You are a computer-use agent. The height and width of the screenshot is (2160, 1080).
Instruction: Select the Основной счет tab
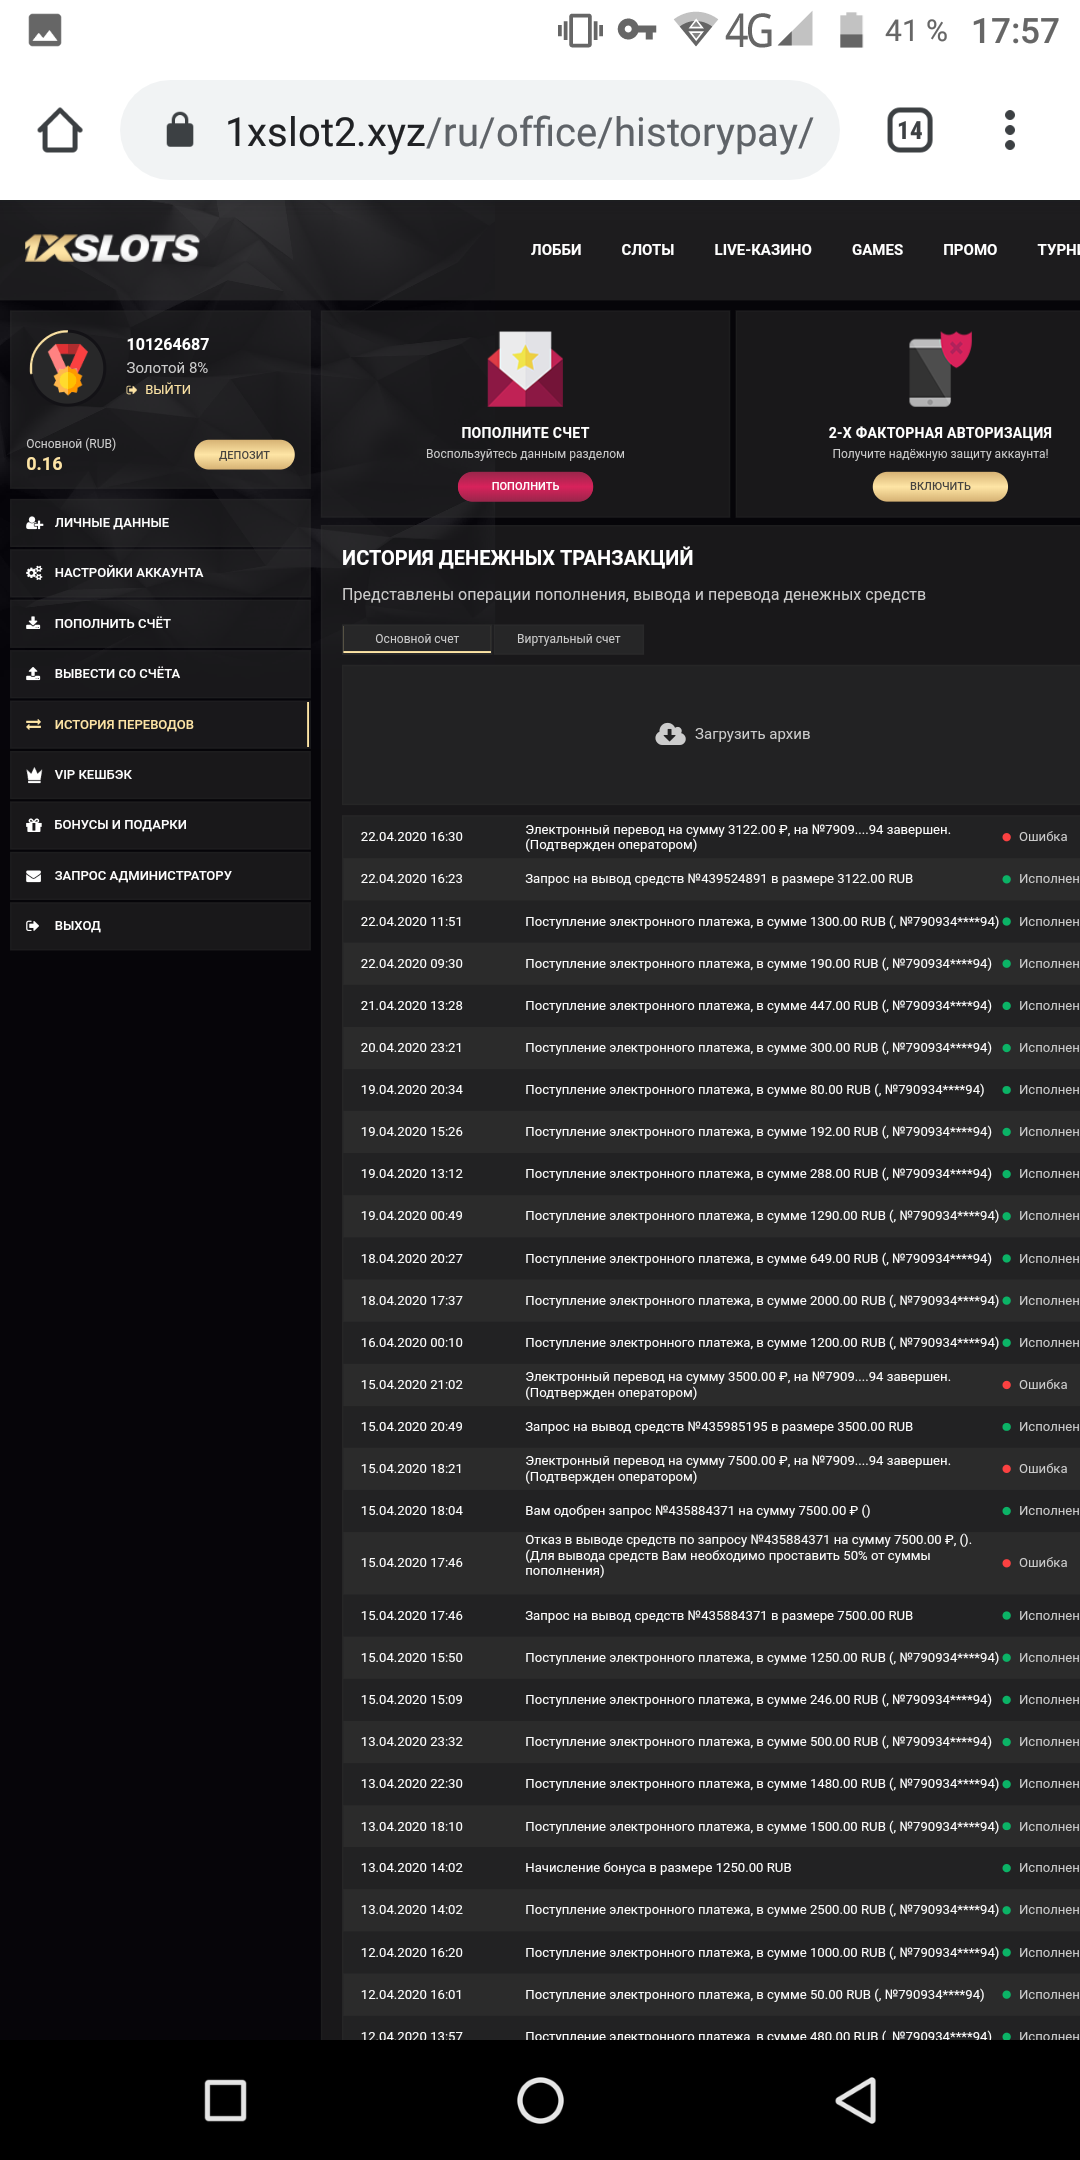417,639
